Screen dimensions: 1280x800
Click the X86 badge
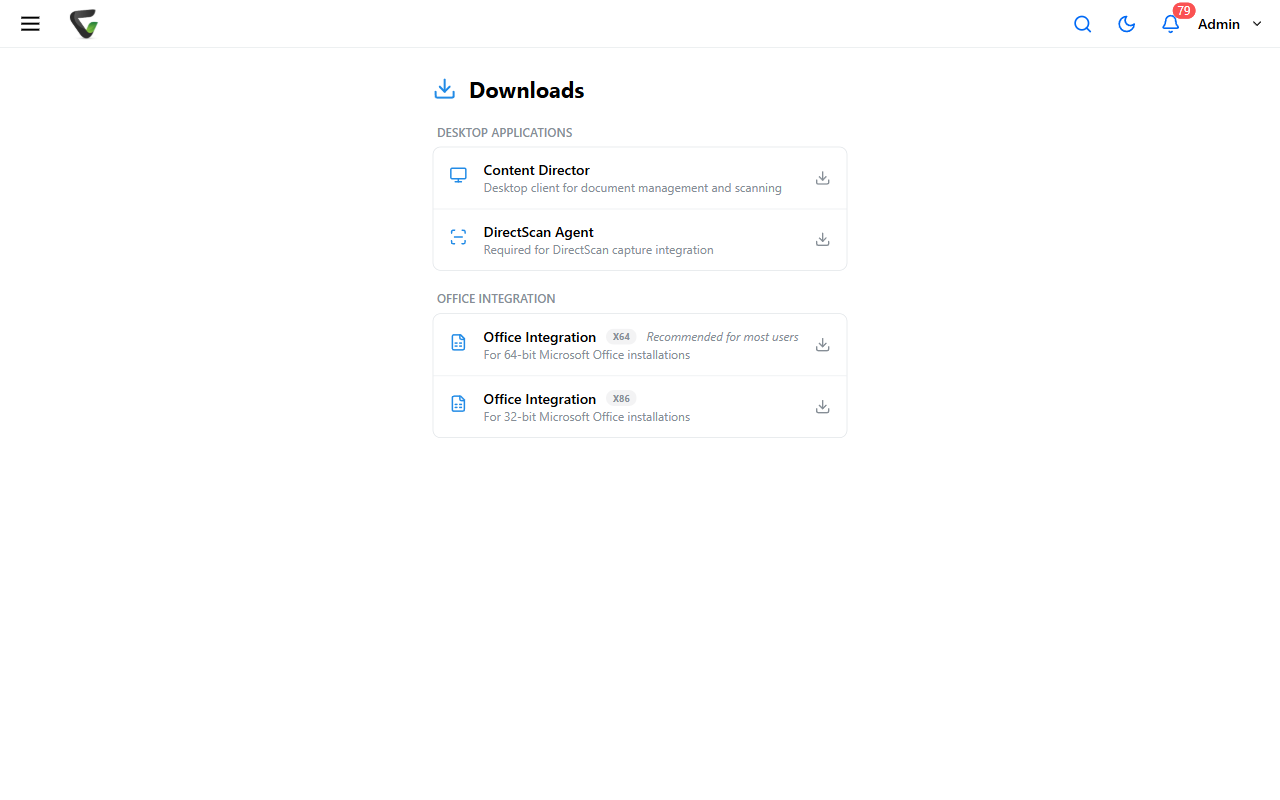tap(621, 399)
